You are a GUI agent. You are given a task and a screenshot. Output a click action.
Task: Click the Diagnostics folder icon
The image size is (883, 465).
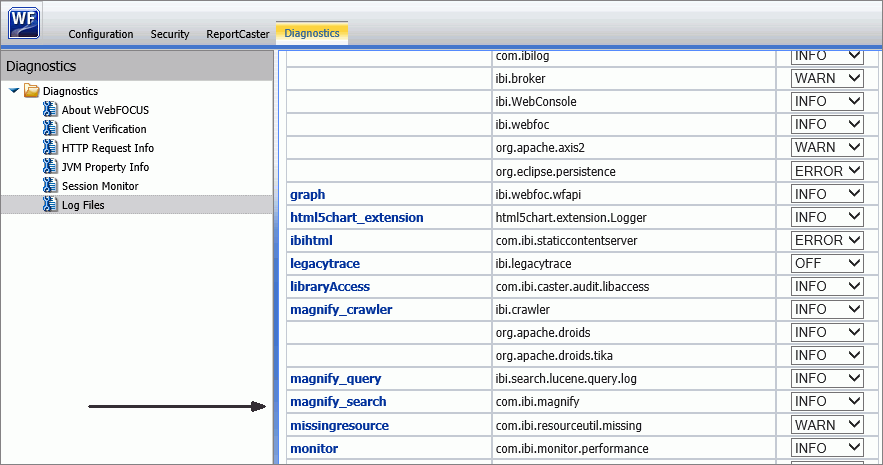(32, 91)
